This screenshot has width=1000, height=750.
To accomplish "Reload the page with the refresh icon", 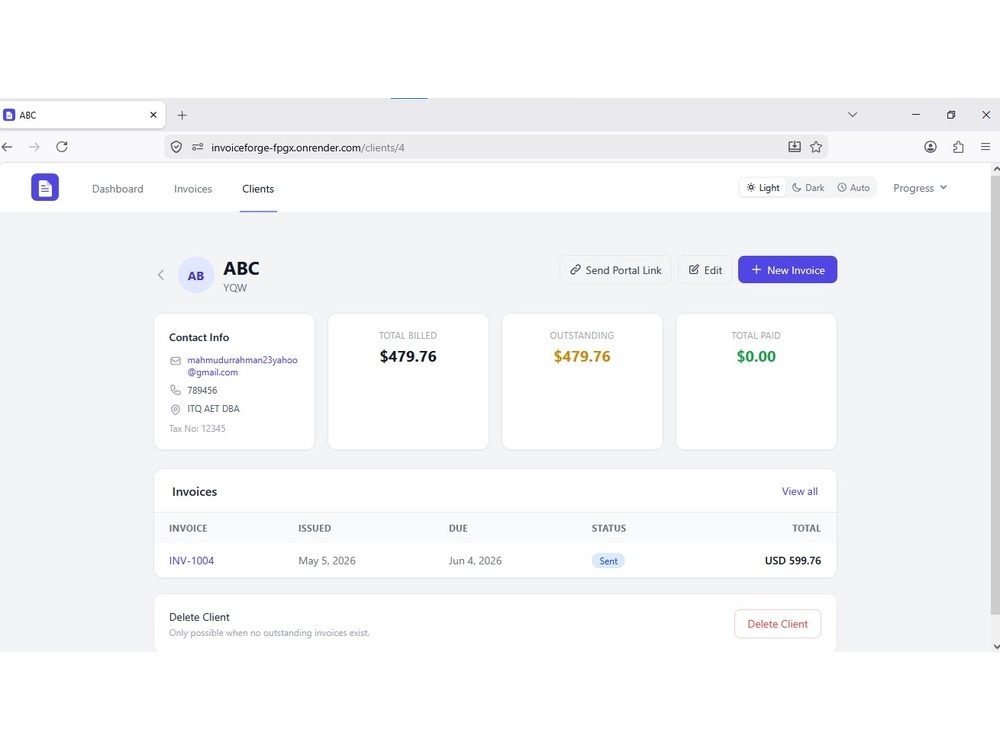I will click(x=62, y=147).
